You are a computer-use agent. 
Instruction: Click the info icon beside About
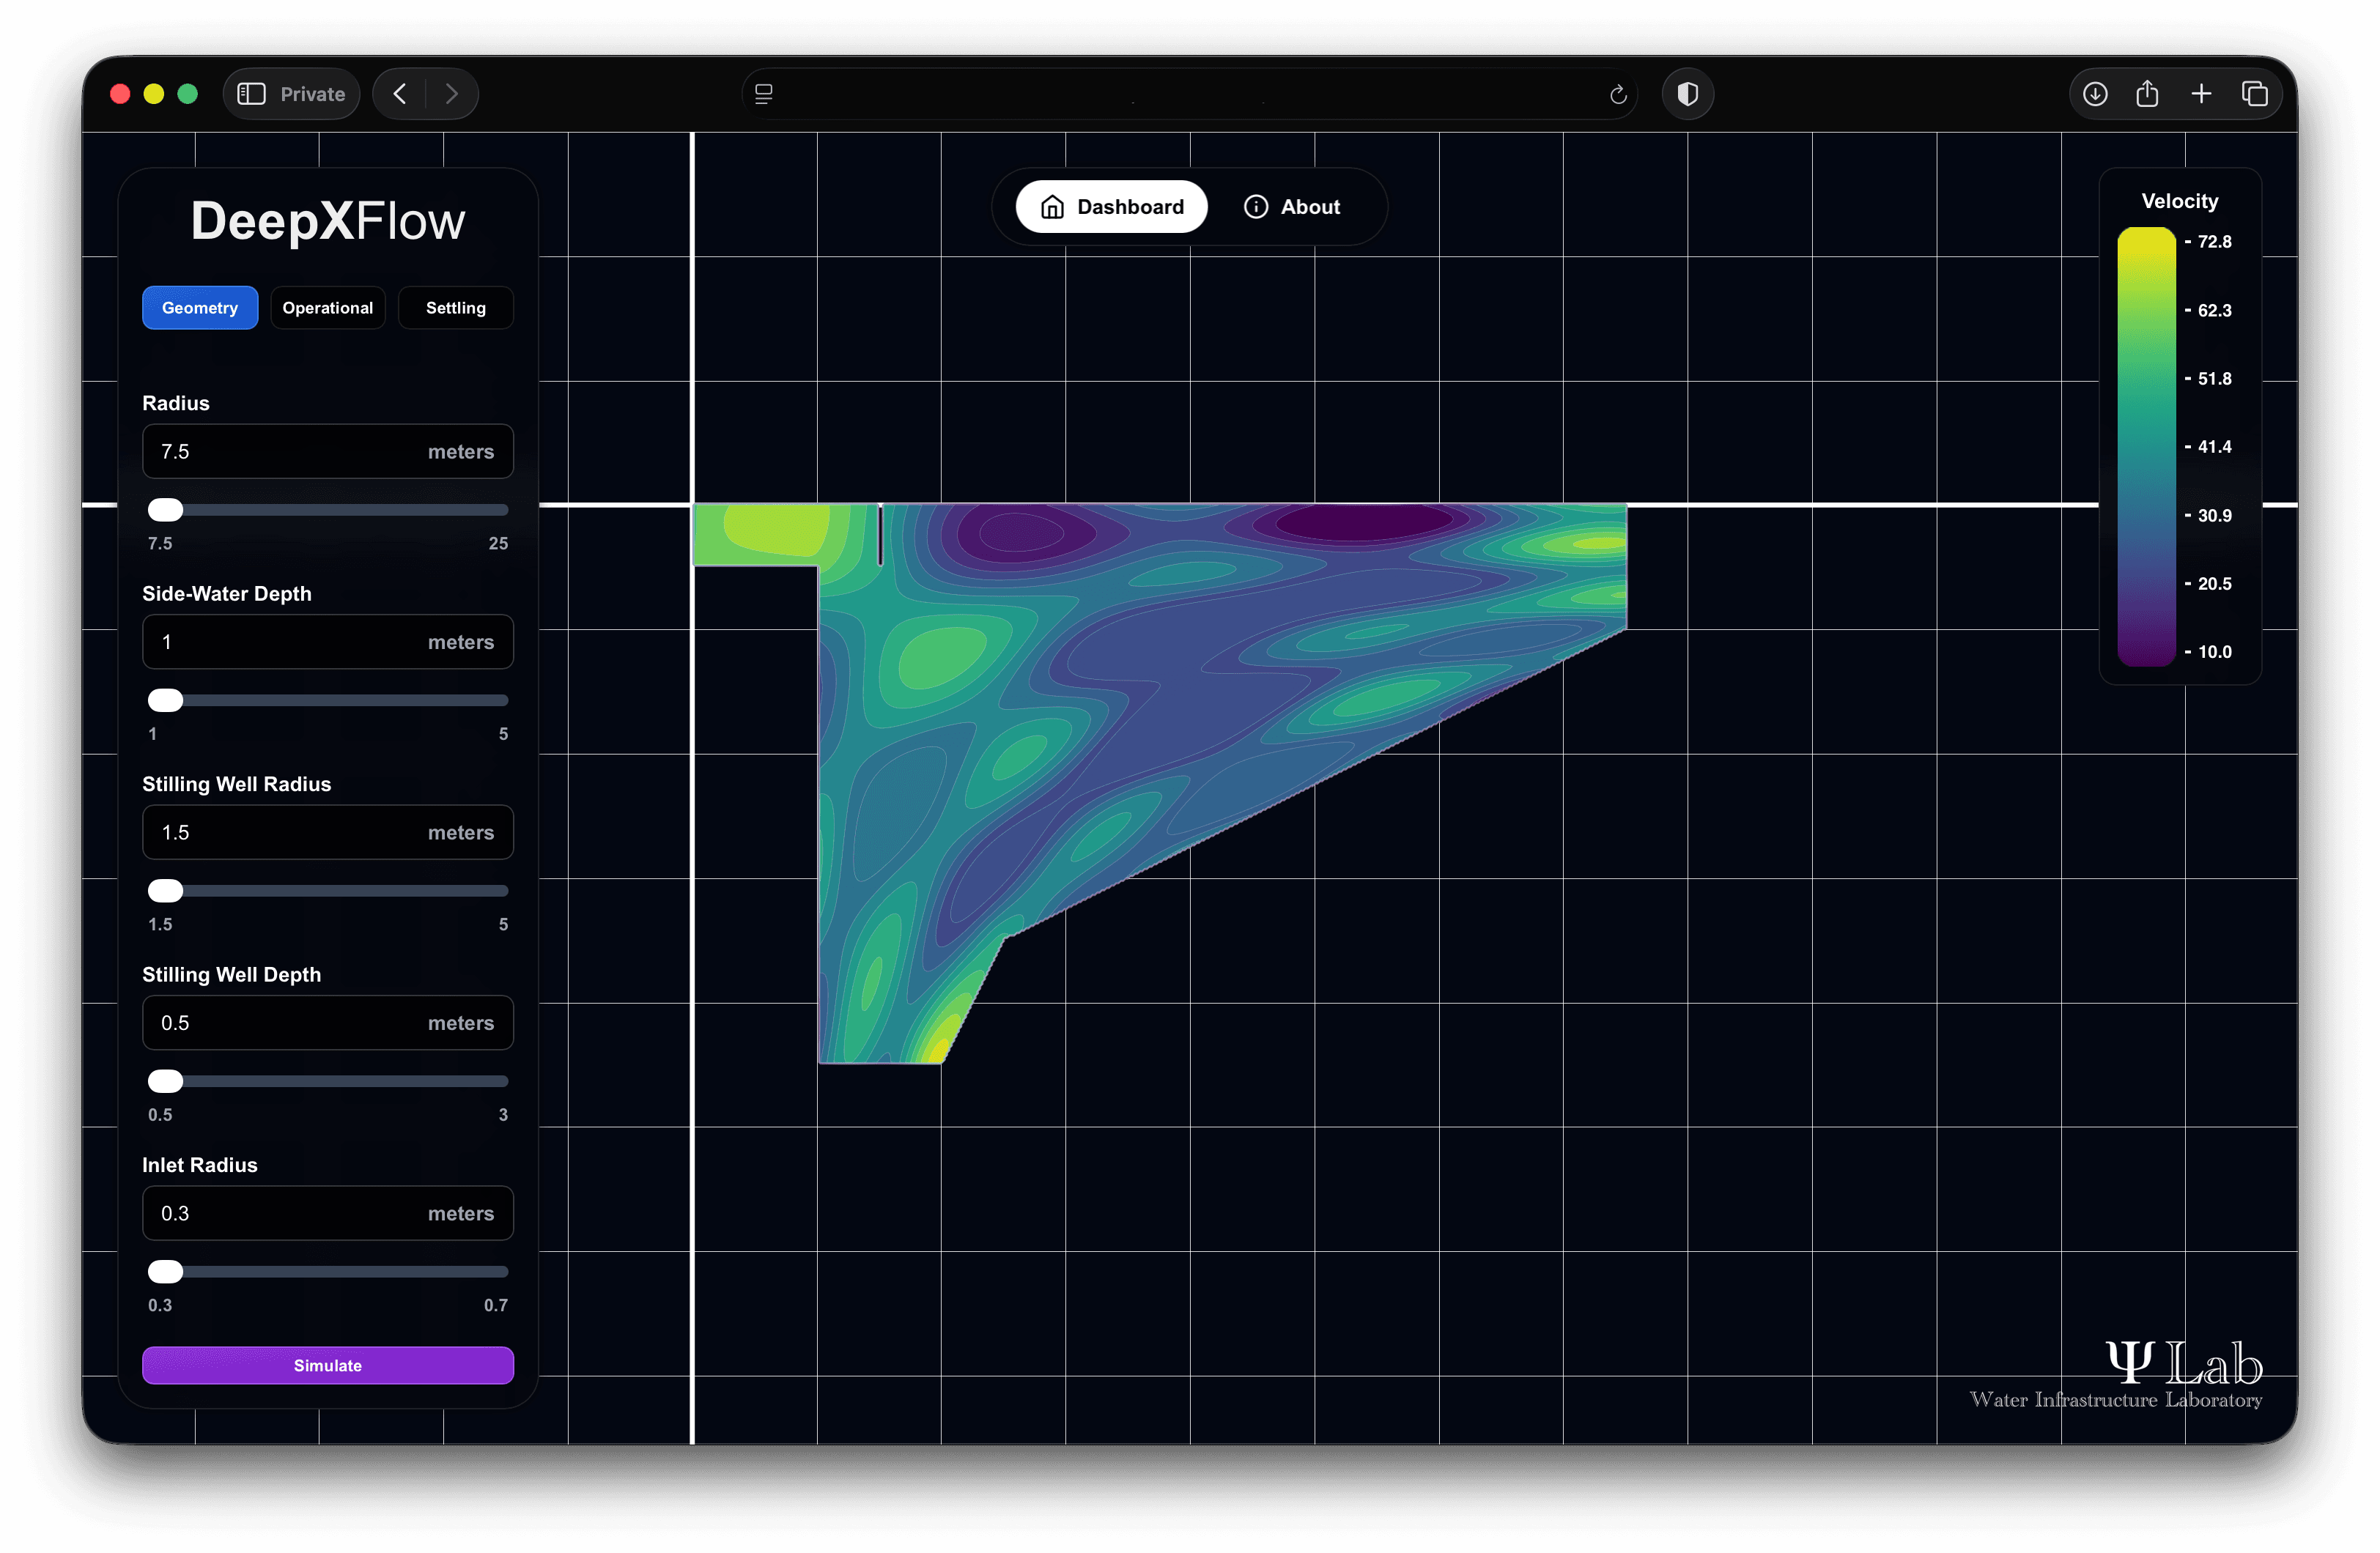[1256, 207]
